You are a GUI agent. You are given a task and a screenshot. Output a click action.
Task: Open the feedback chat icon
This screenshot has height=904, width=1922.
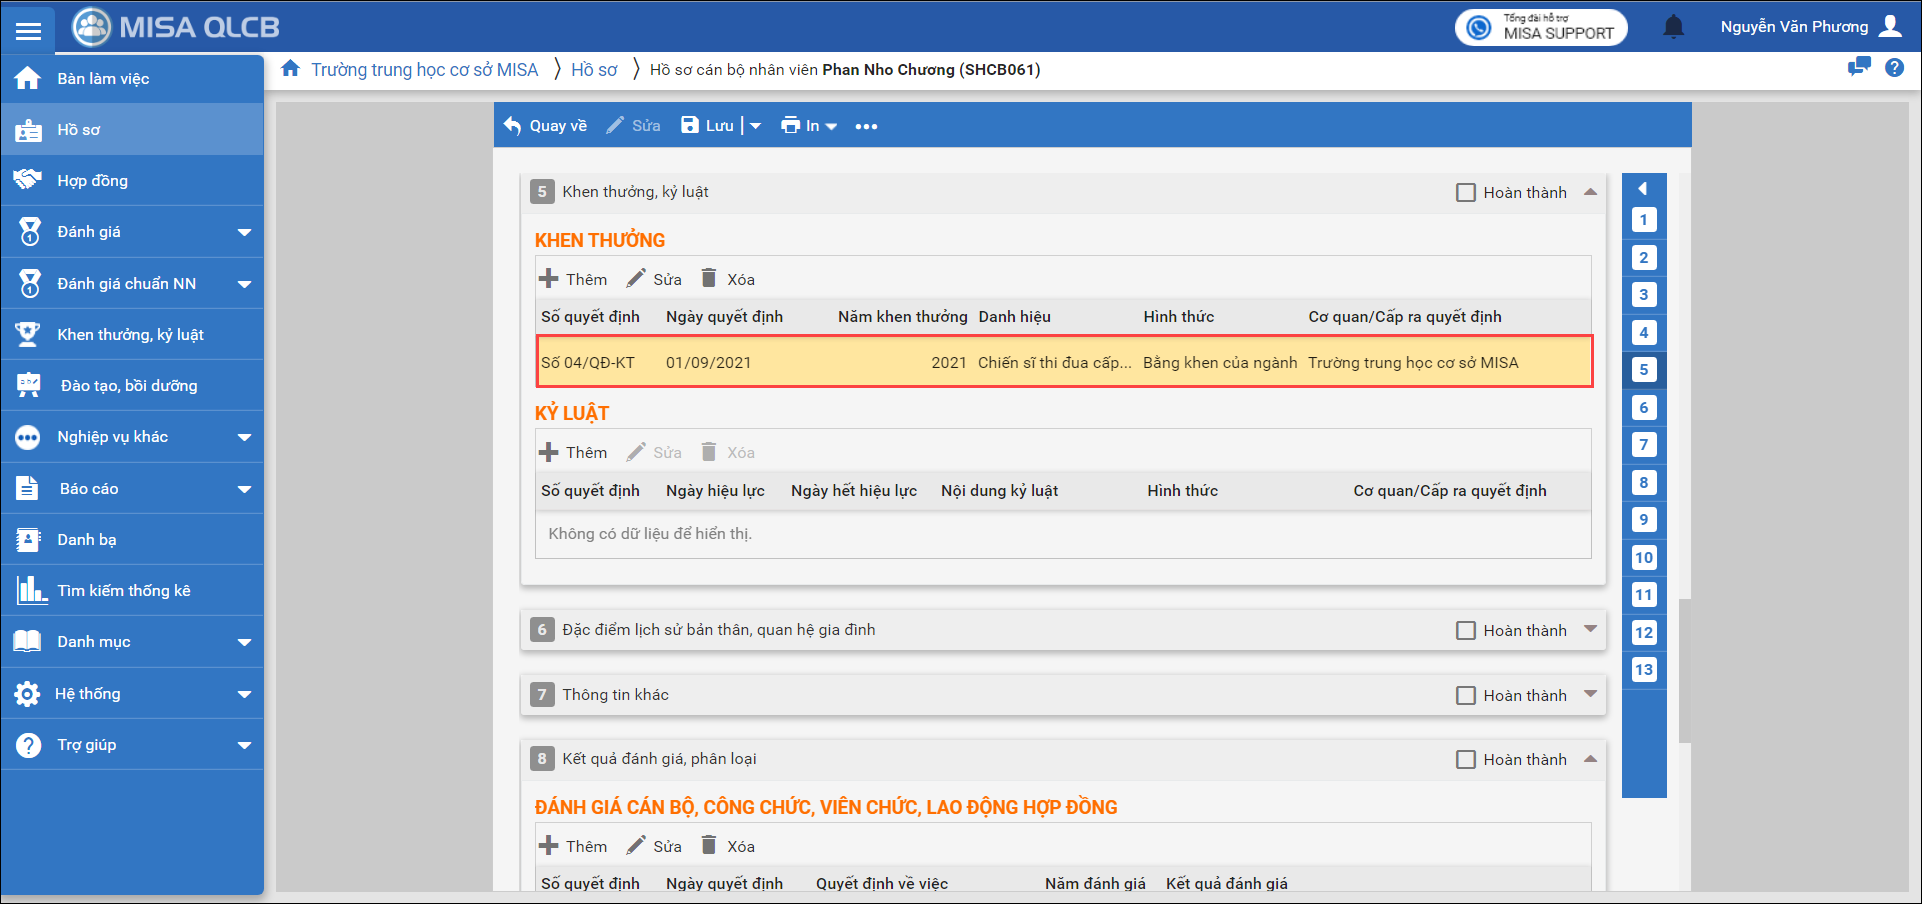(1859, 68)
